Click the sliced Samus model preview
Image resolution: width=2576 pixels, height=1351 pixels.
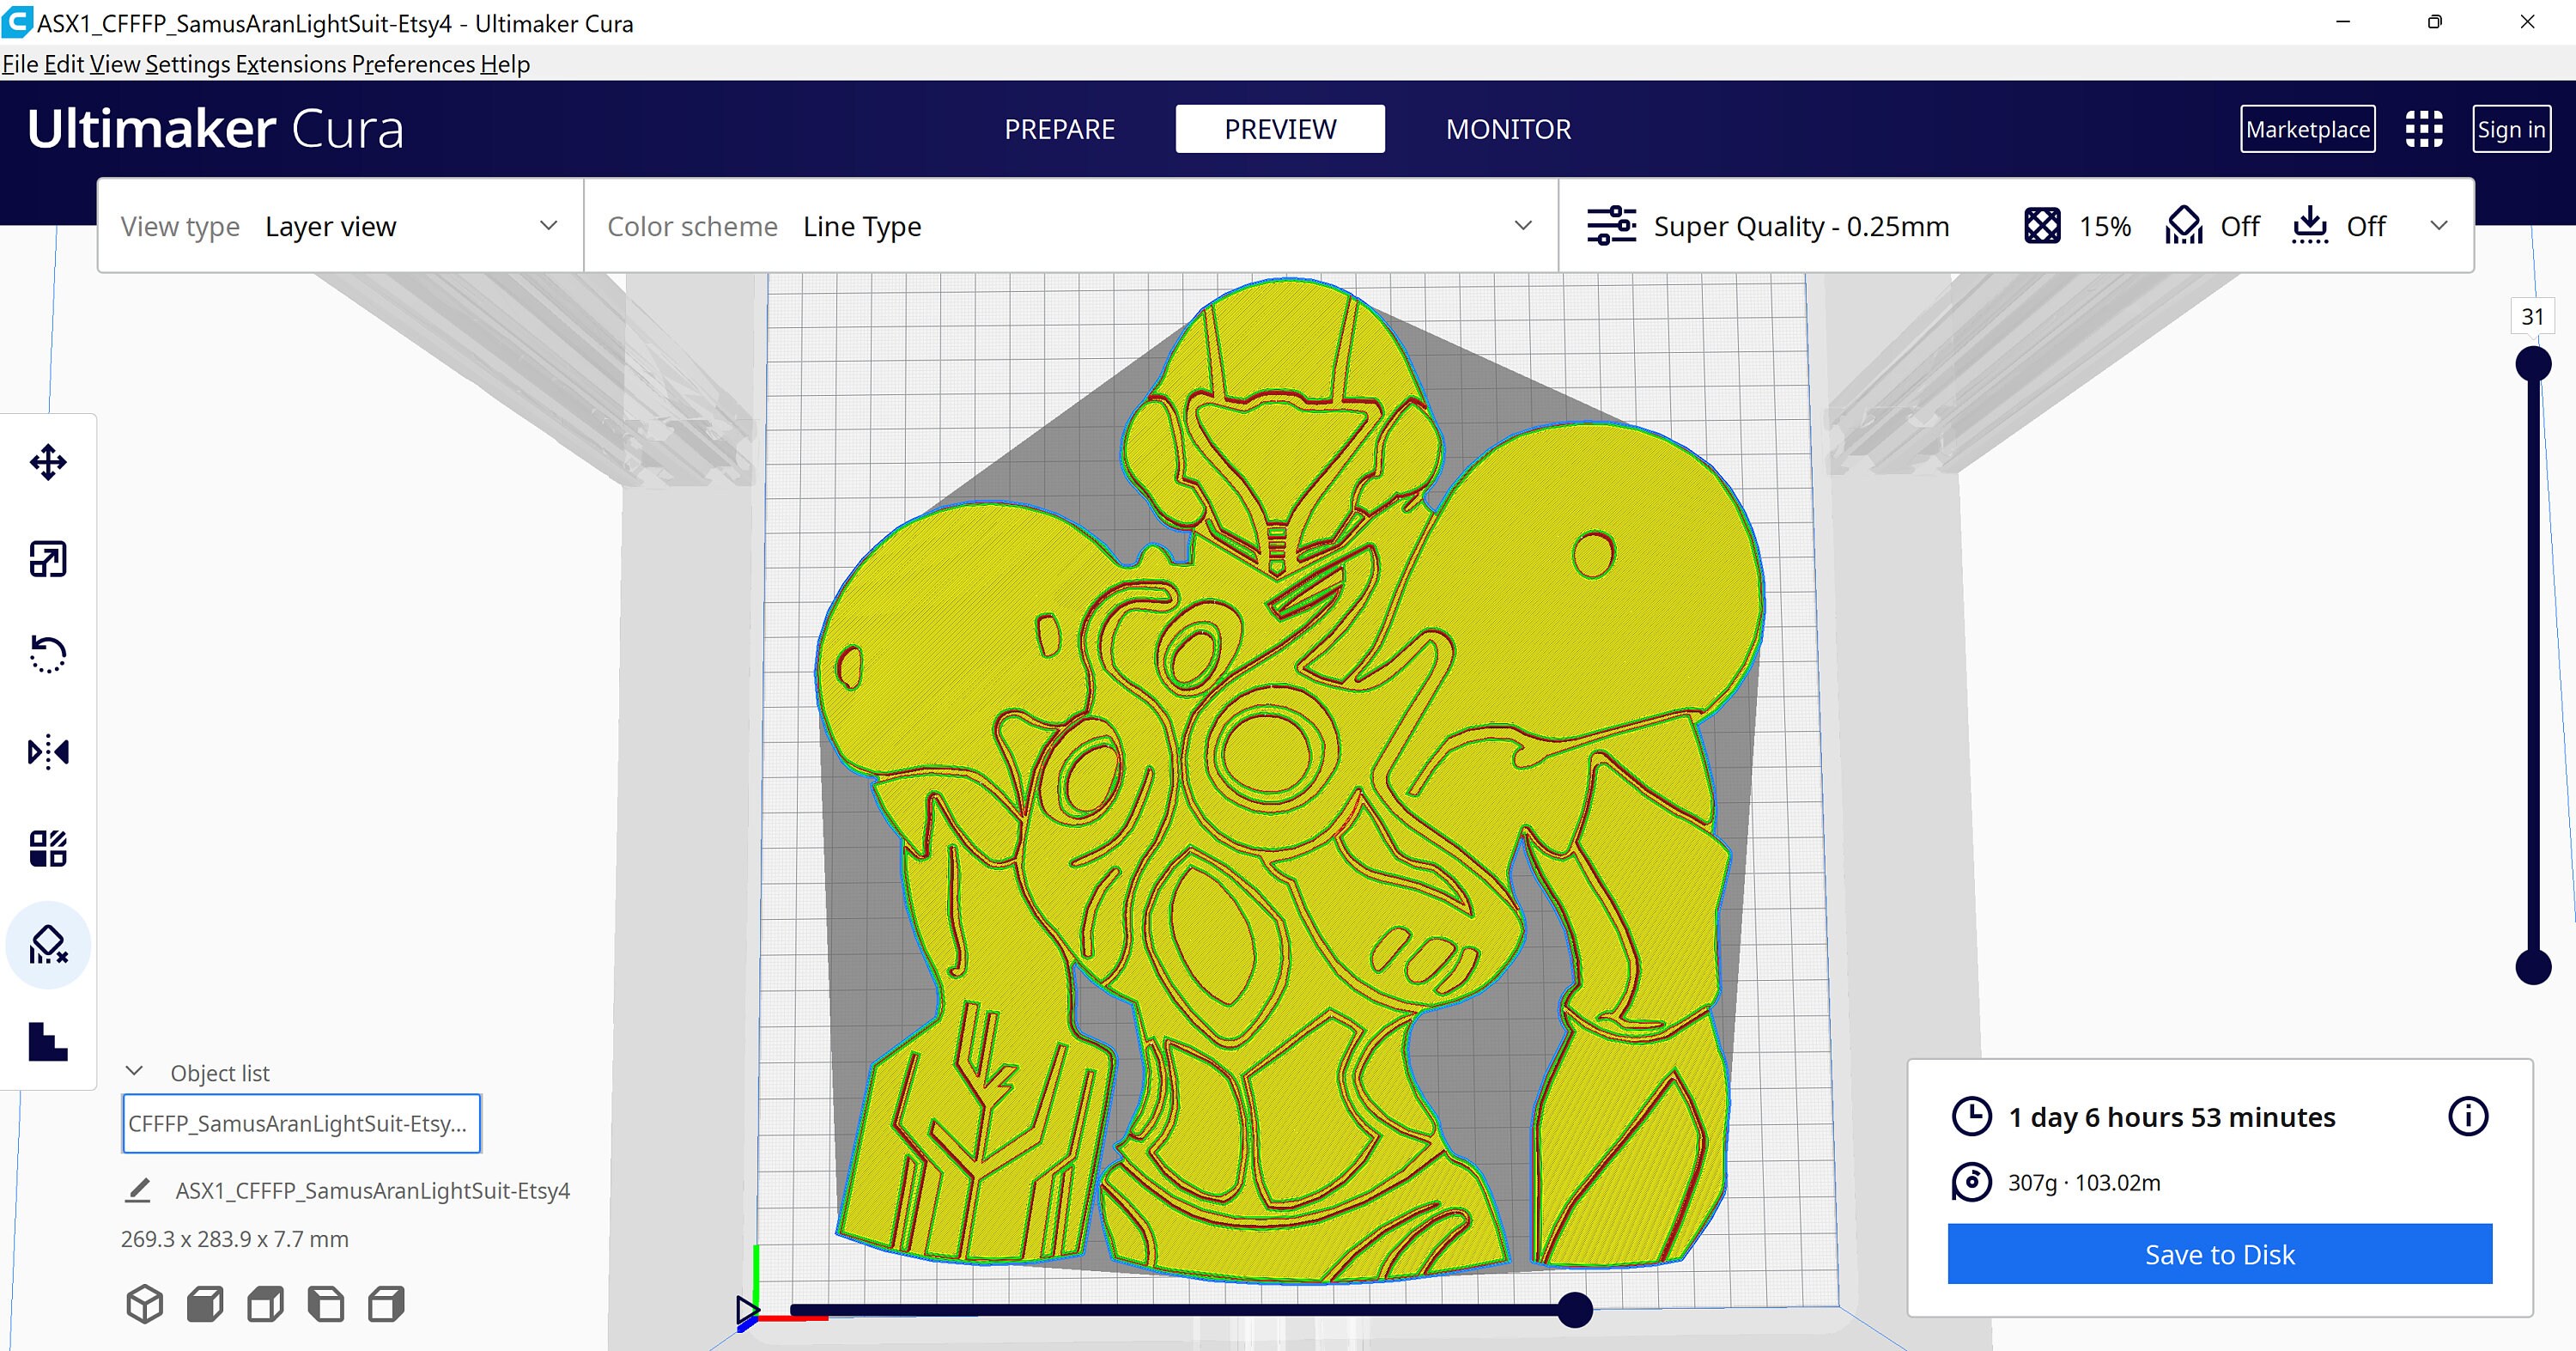pyautogui.click(x=1290, y=780)
